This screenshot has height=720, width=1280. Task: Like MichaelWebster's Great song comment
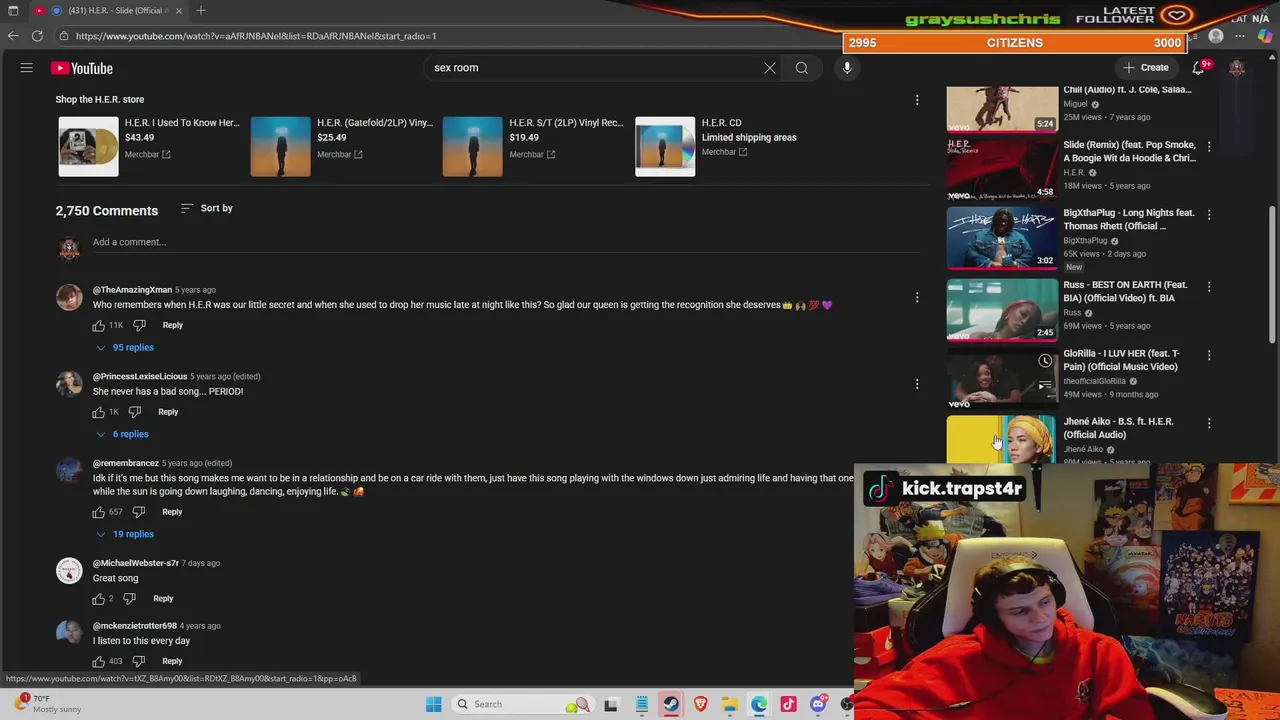coord(99,599)
